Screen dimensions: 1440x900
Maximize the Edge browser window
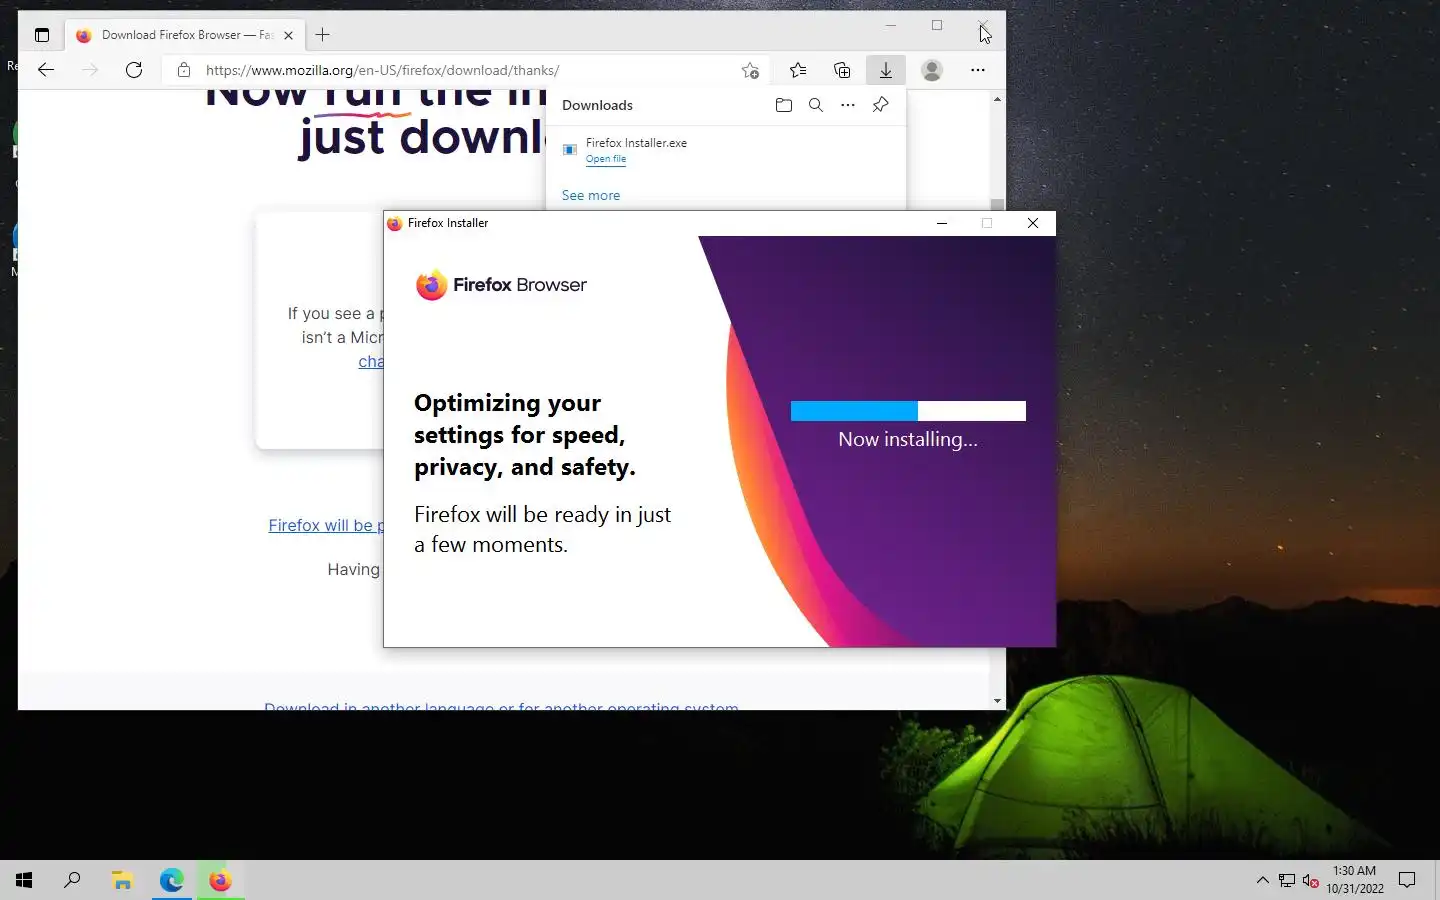point(937,25)
